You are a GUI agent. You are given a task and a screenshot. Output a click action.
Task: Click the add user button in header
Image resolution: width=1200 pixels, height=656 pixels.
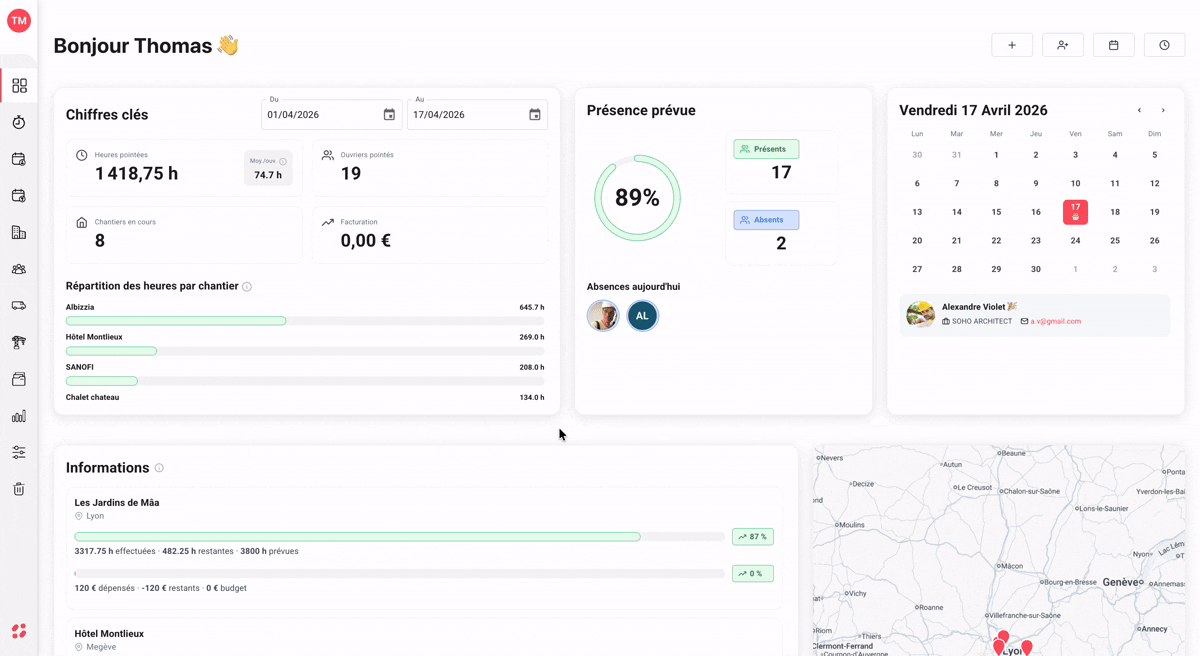pyautogui.click(x=1063, y=45)
